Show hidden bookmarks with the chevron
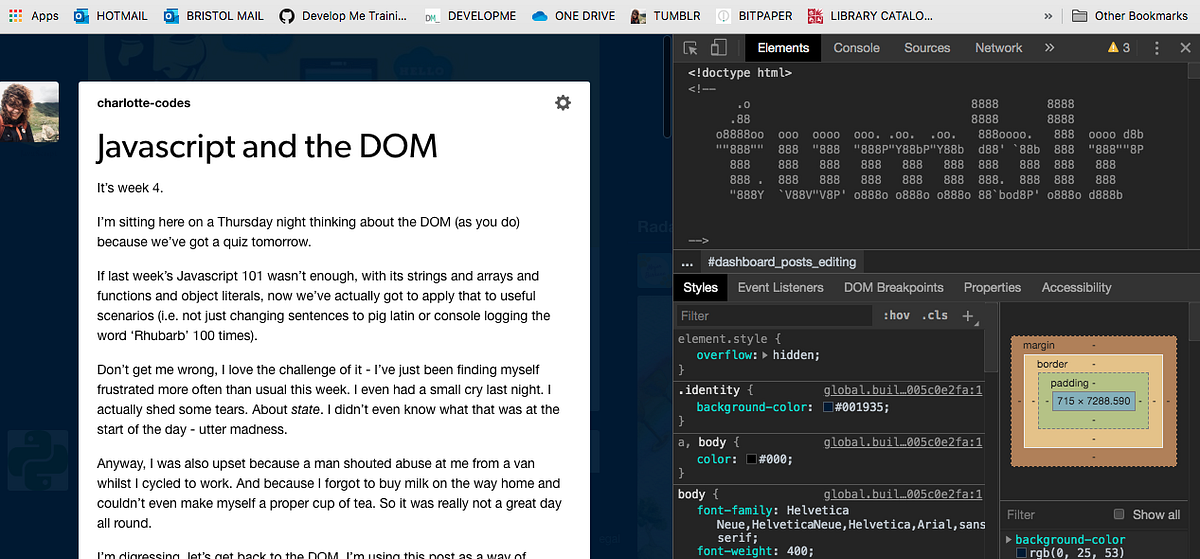 1049,16
